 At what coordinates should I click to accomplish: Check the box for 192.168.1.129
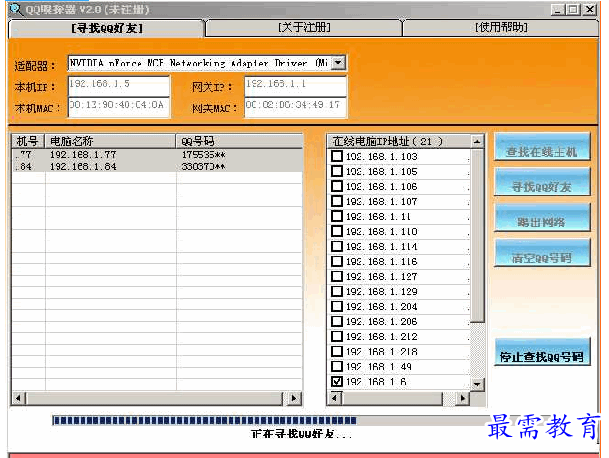pyautogui.click(x=337, y=291)
